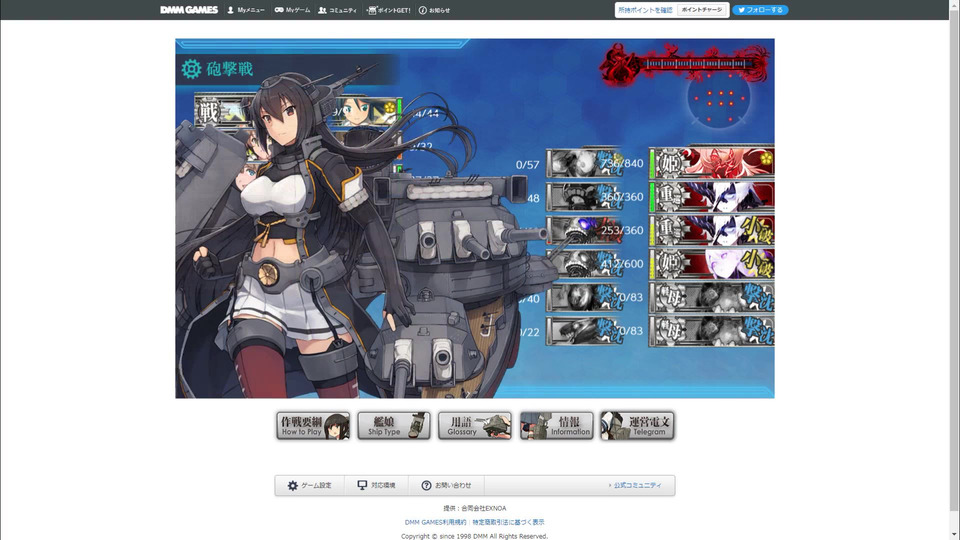The image size is (960, 540).
Task: Open the Telegram (運営電文) banner
Action: (637, 426)
